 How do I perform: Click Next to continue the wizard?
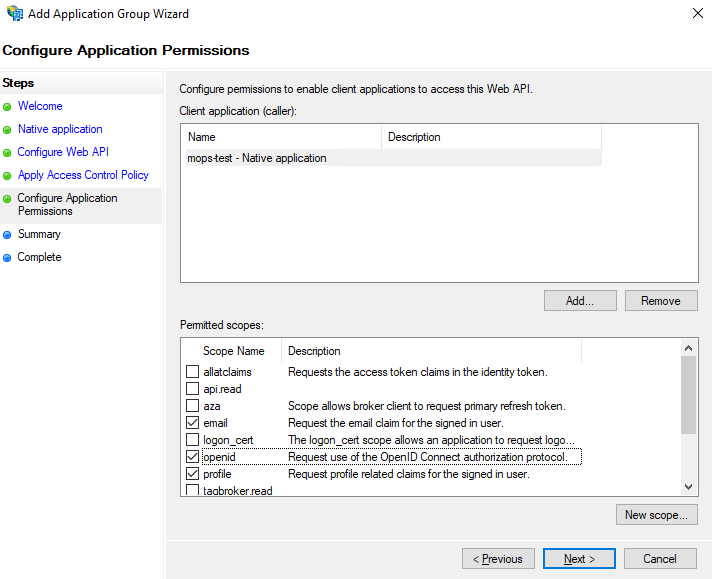pyautogui.click(x=580, y=559)
